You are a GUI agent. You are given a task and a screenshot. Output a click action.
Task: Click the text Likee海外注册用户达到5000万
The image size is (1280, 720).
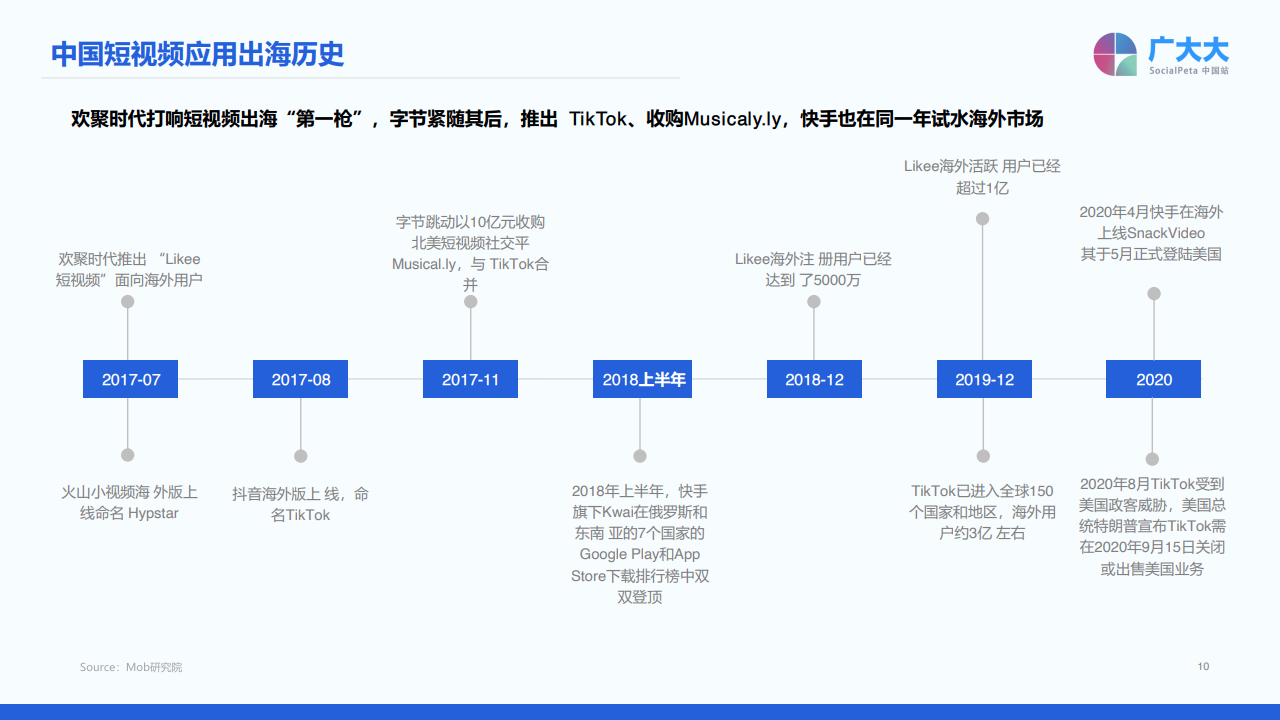813,269
